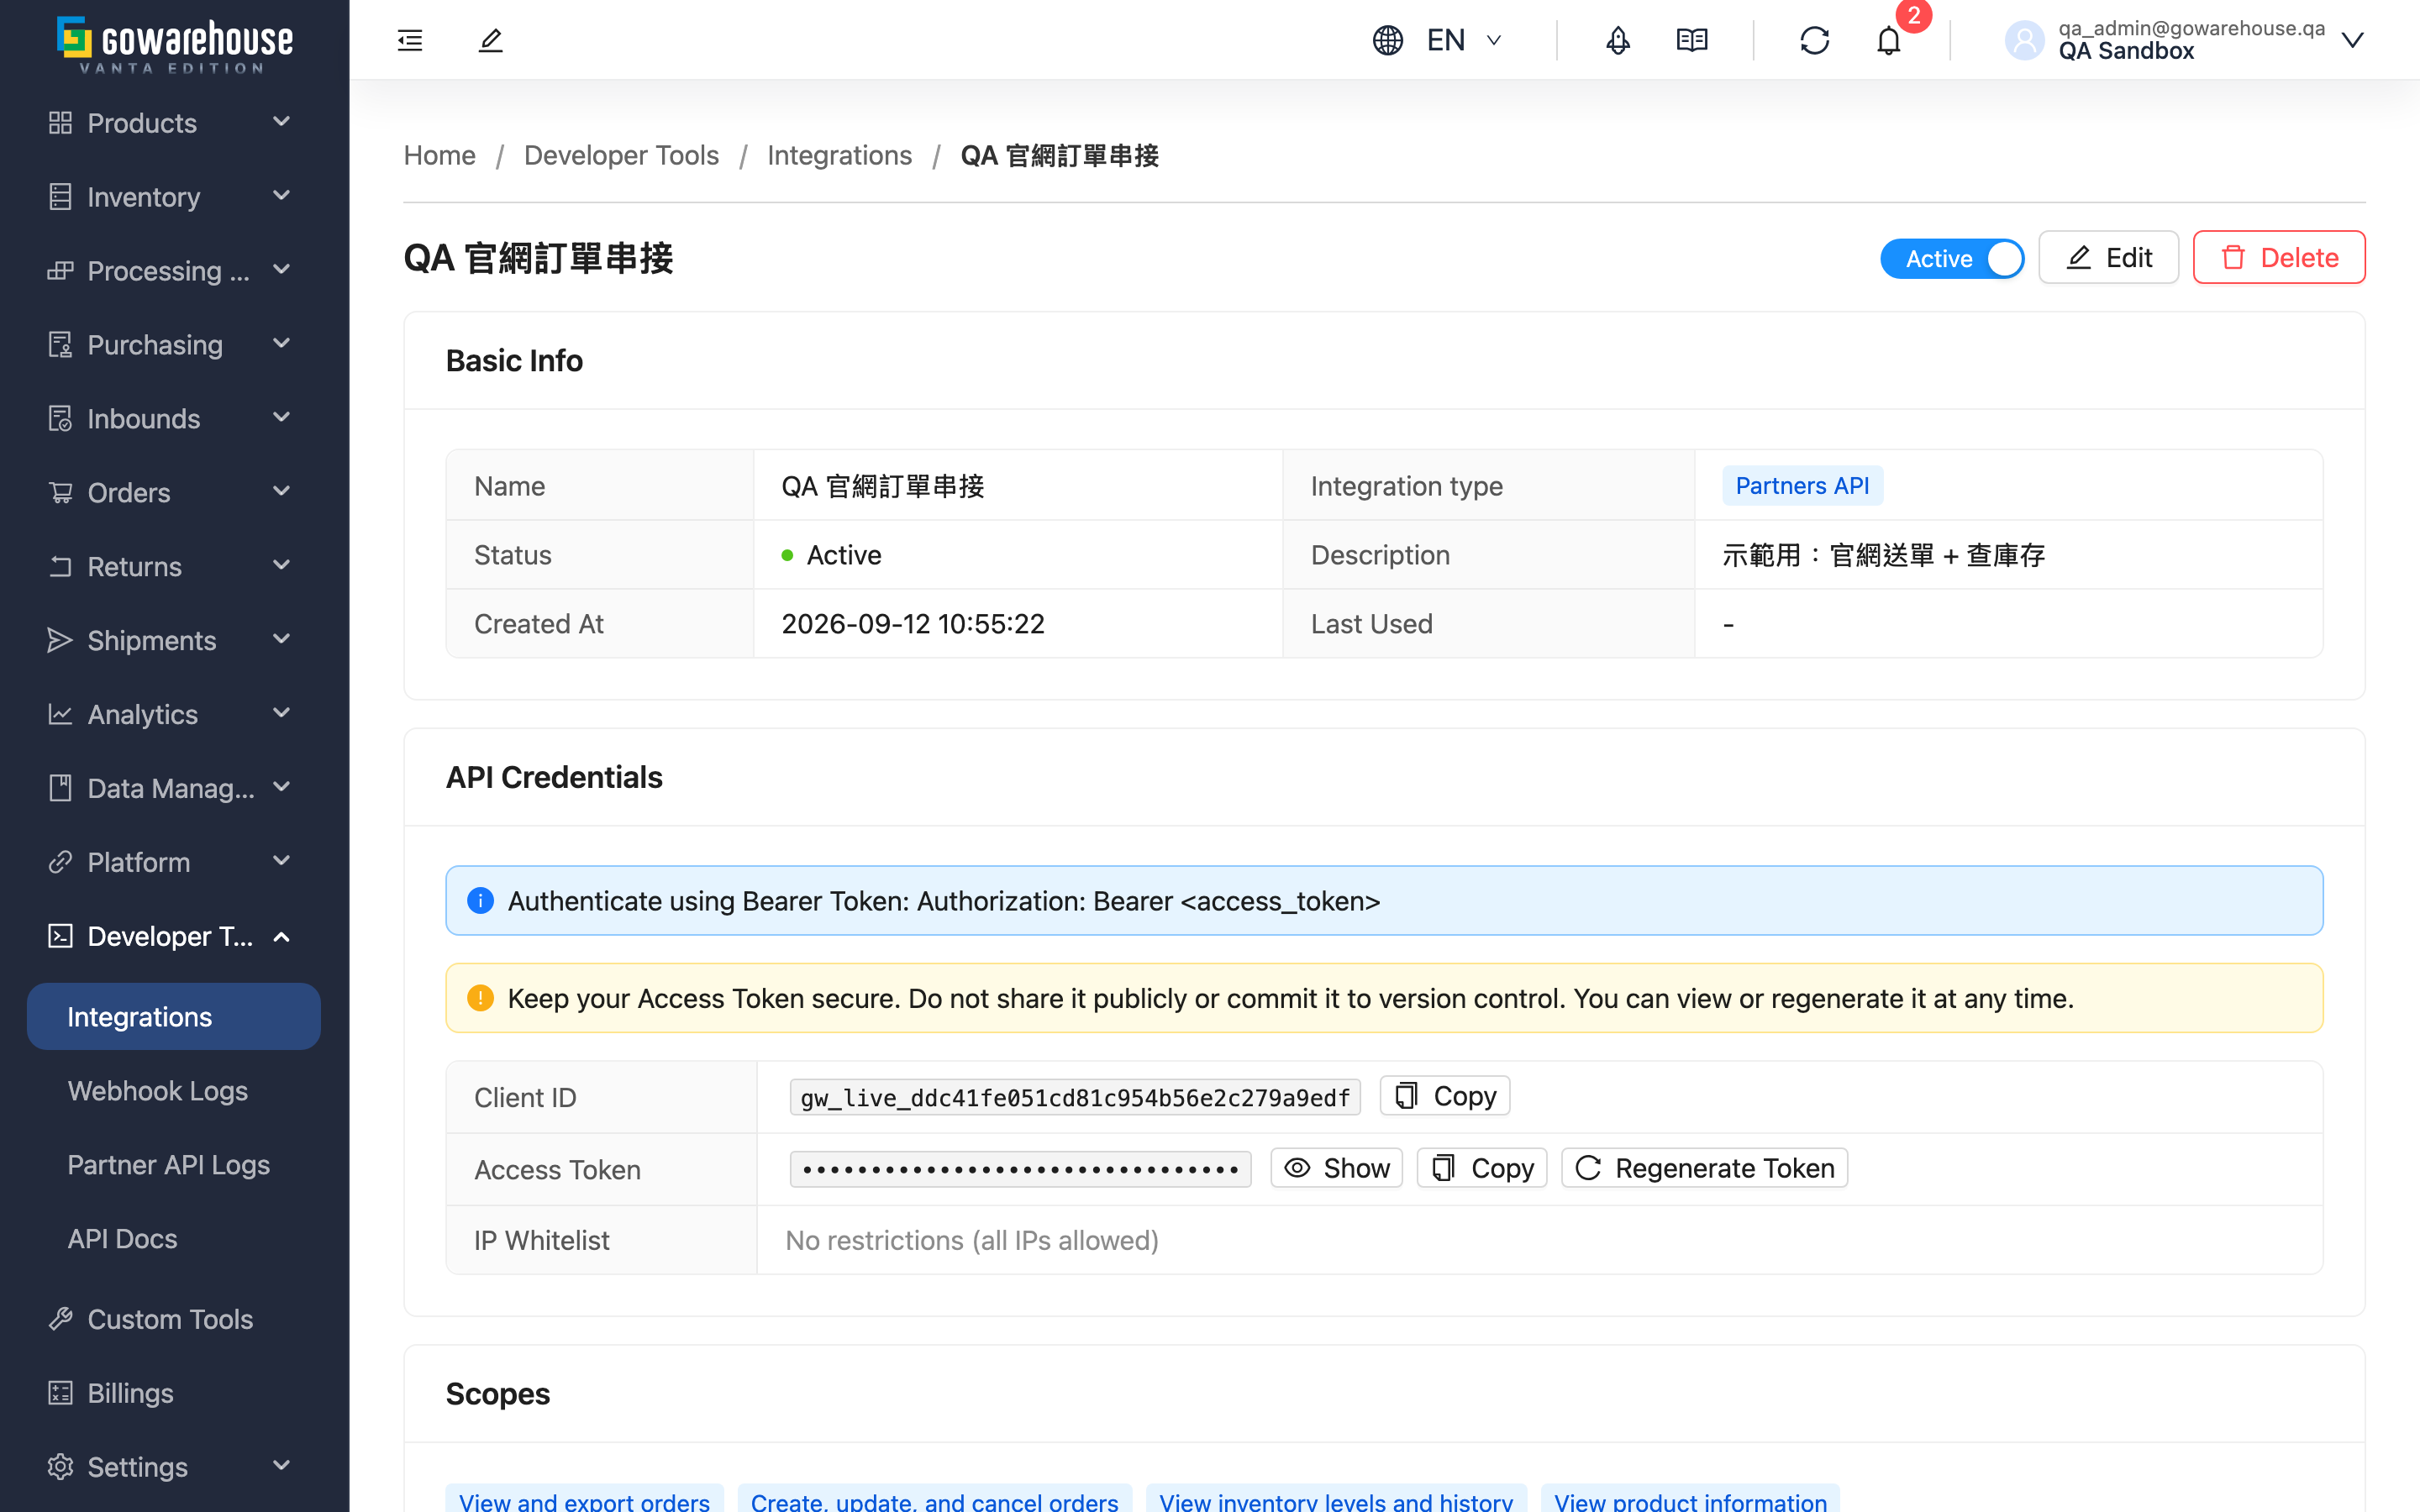2420x1512 pixels.
Task: Click the pencil edit icon in top bar
Action: (x=490, y=40)
